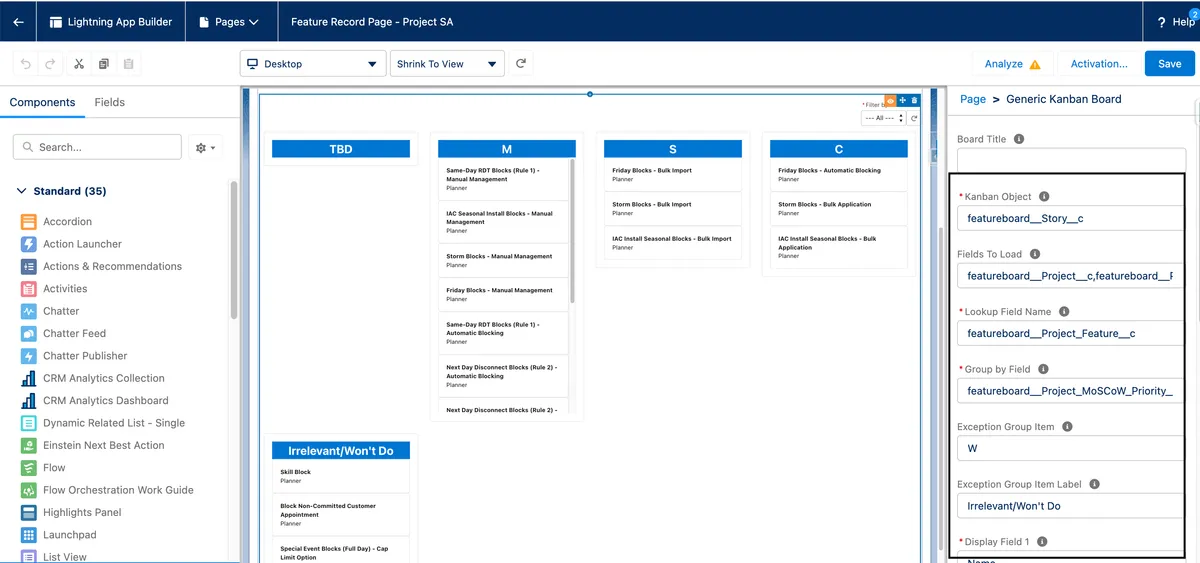Click the Copy icon in toolbar
The width and height of the screenshot is (1200, 563).
104,64
